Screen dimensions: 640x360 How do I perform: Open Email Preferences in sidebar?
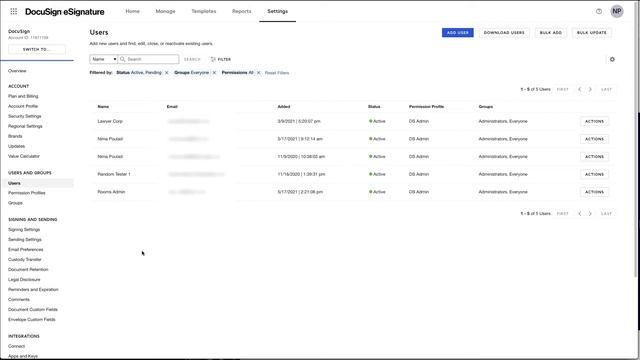(x=26, y=250)
